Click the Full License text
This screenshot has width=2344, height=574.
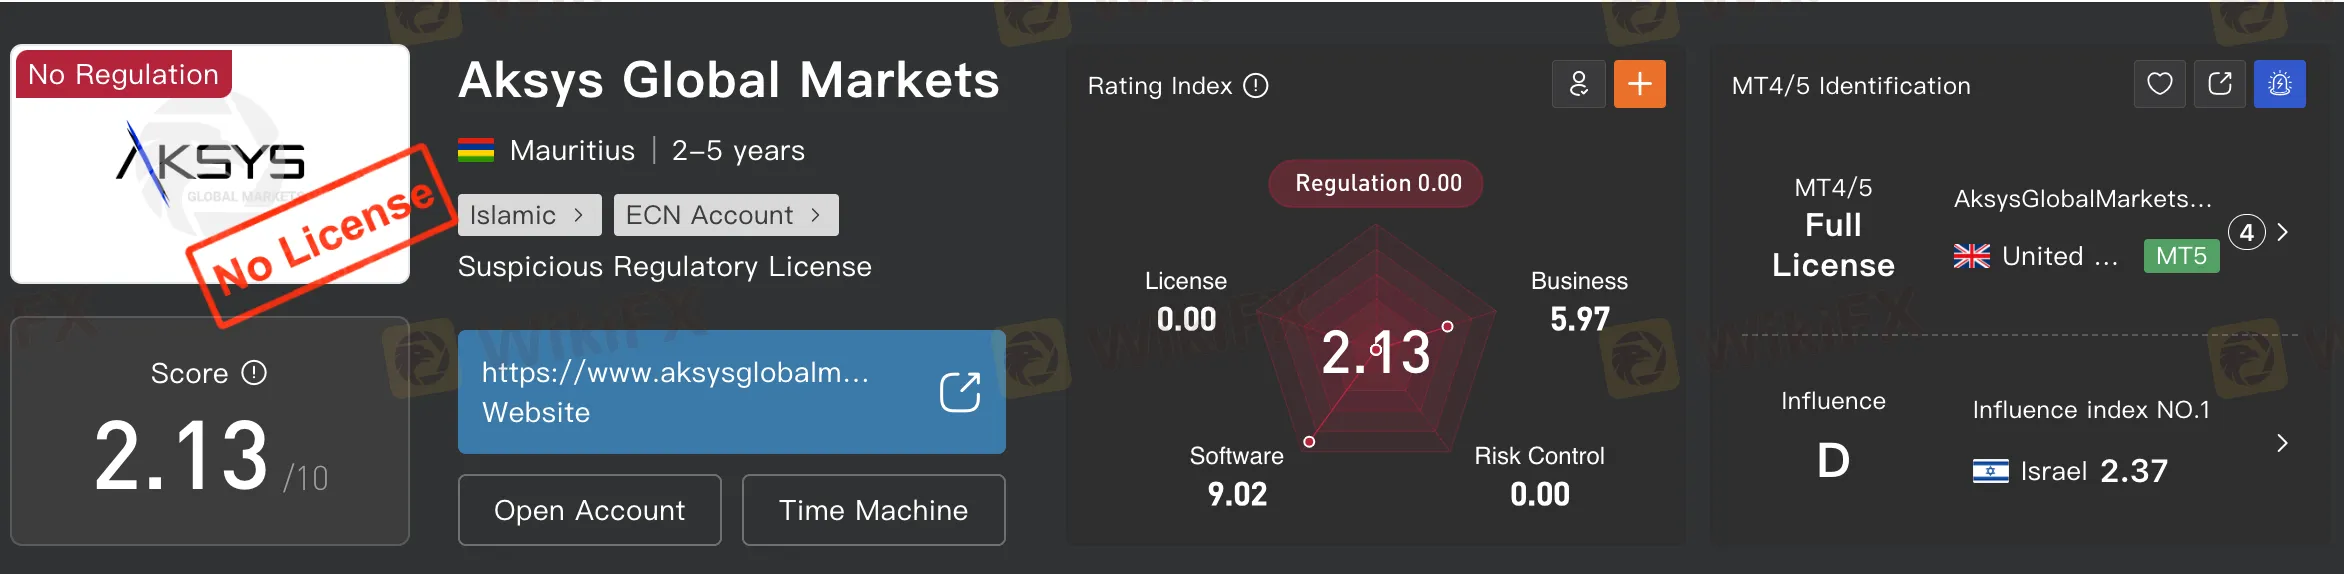(1834, 245)
